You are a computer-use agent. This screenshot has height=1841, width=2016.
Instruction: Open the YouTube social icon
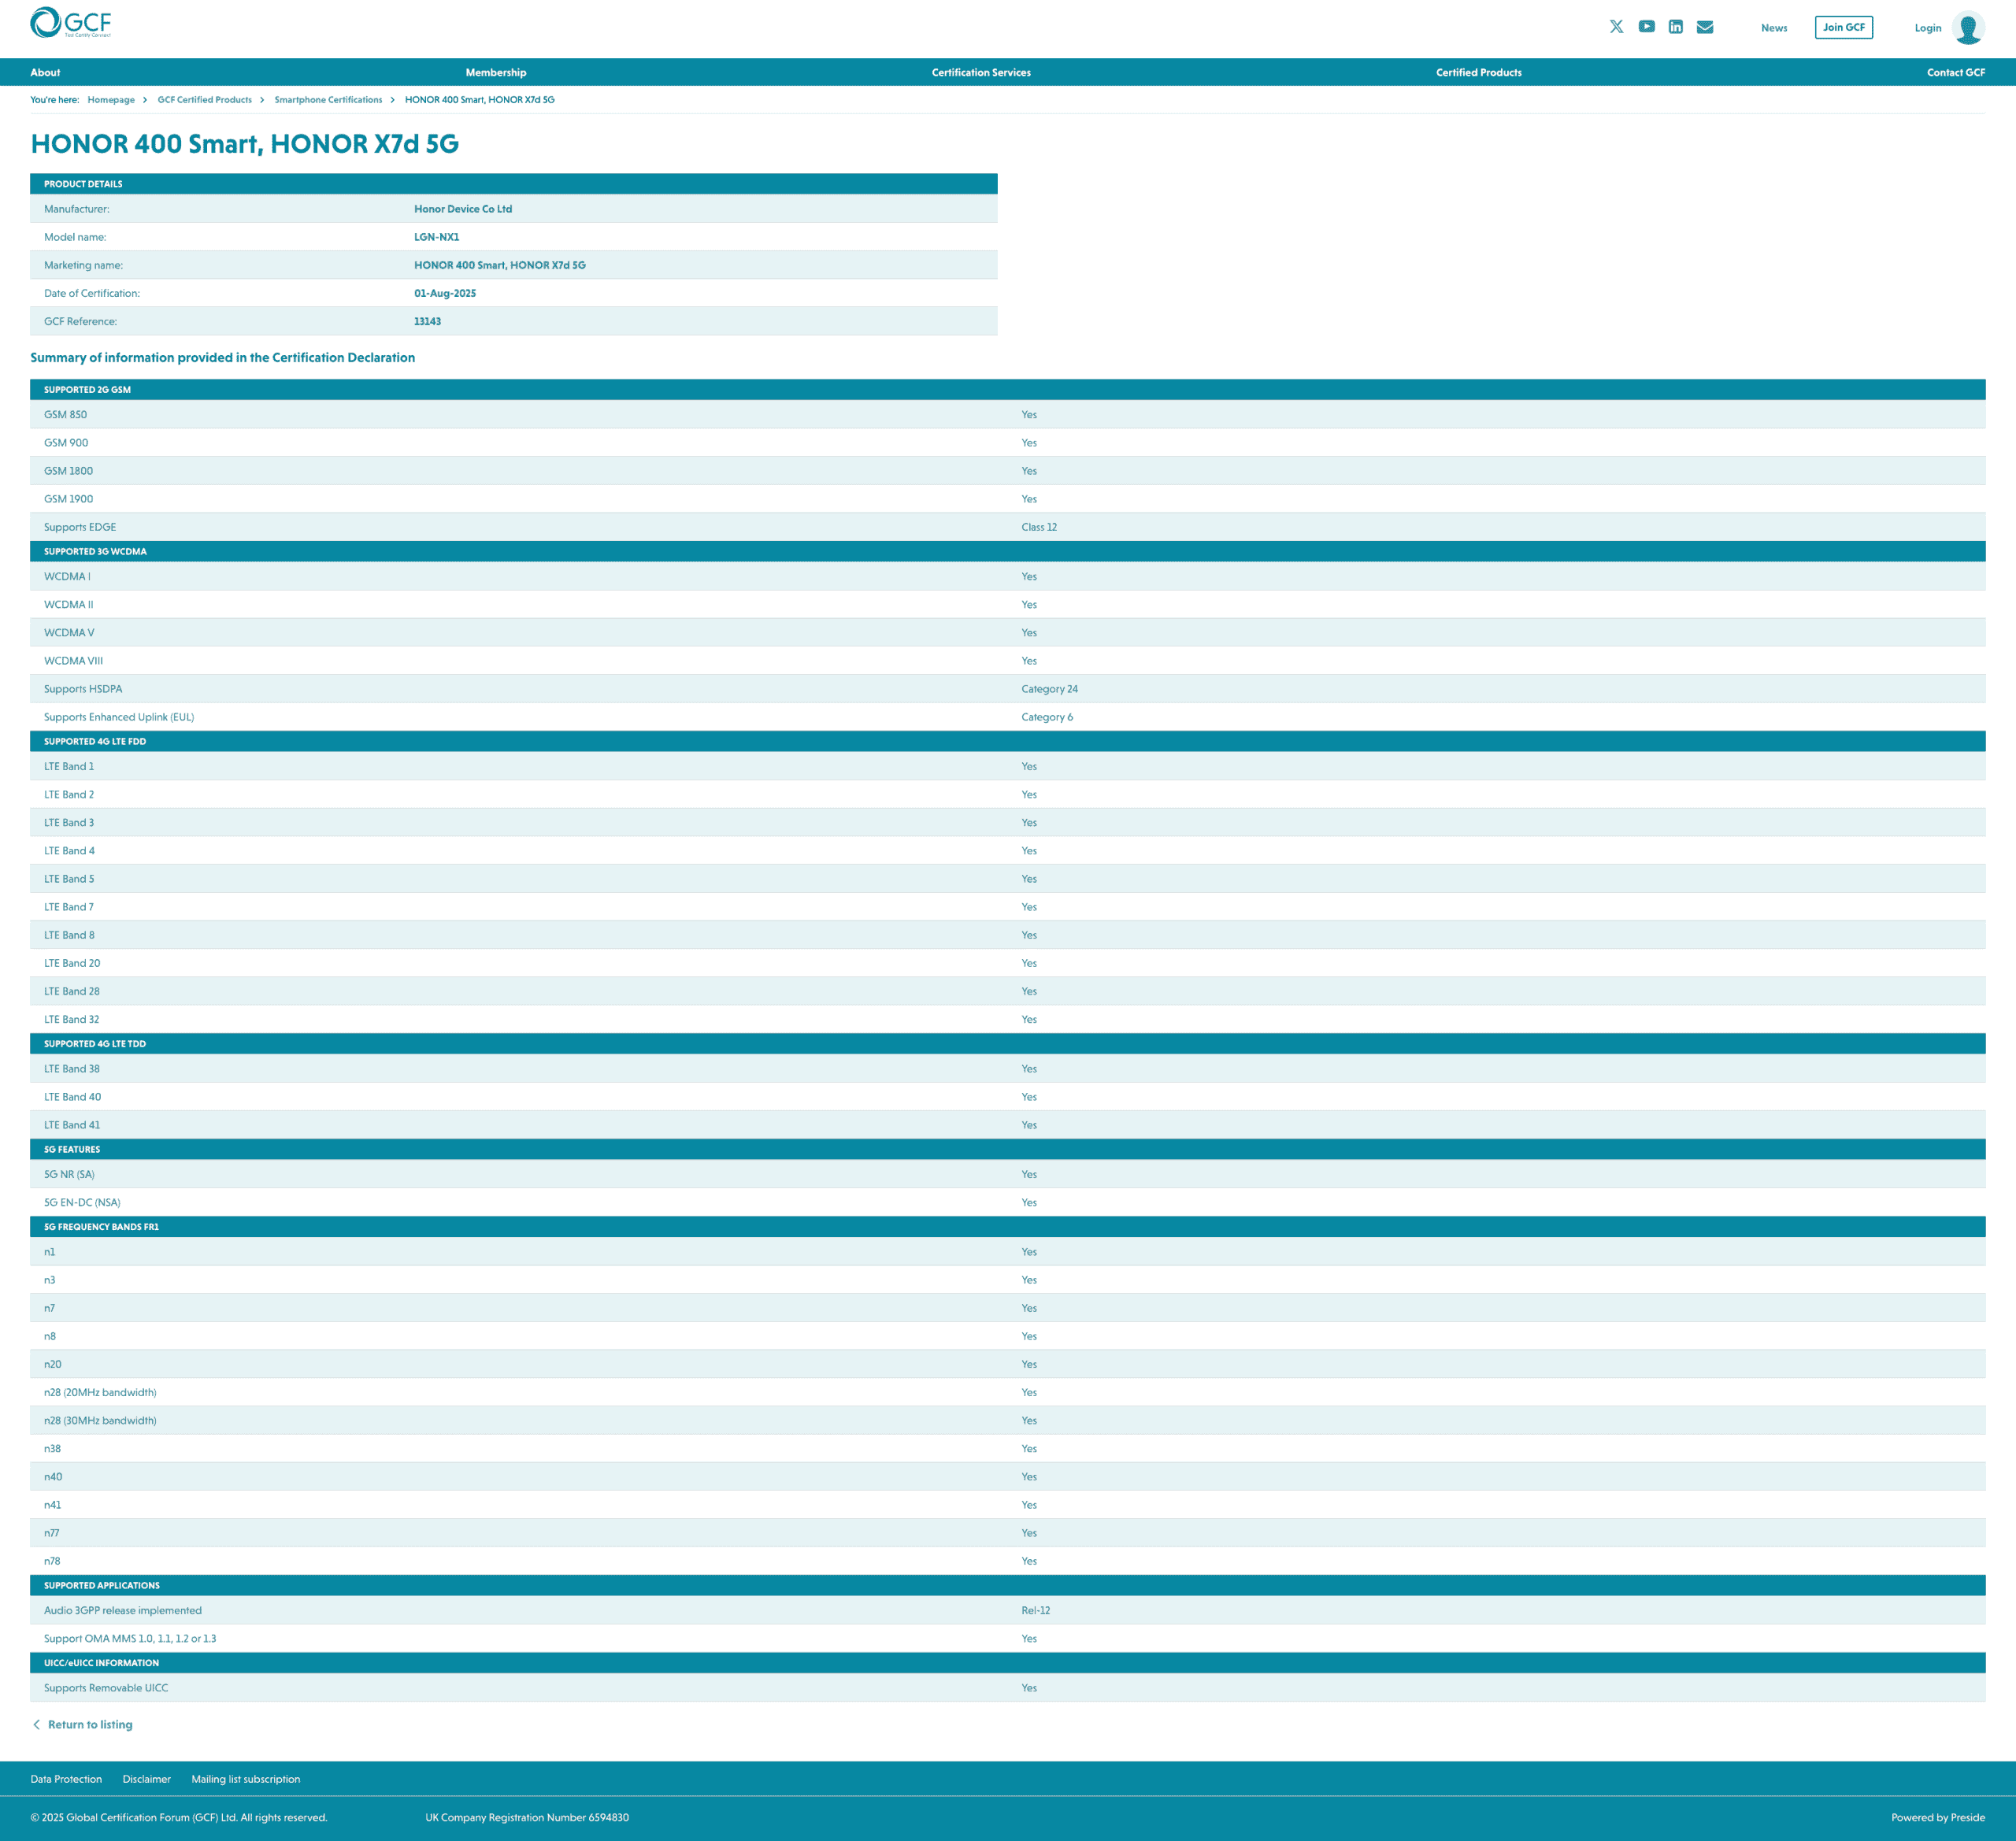1646,27
